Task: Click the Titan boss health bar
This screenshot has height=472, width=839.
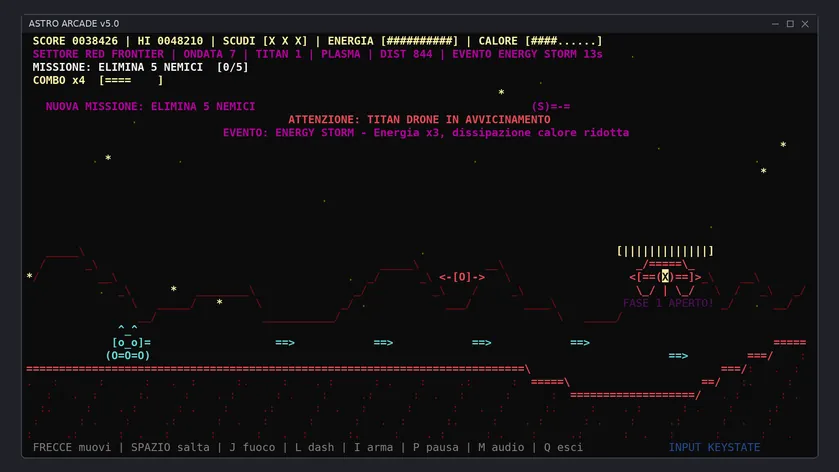Action: coord(665,251)
